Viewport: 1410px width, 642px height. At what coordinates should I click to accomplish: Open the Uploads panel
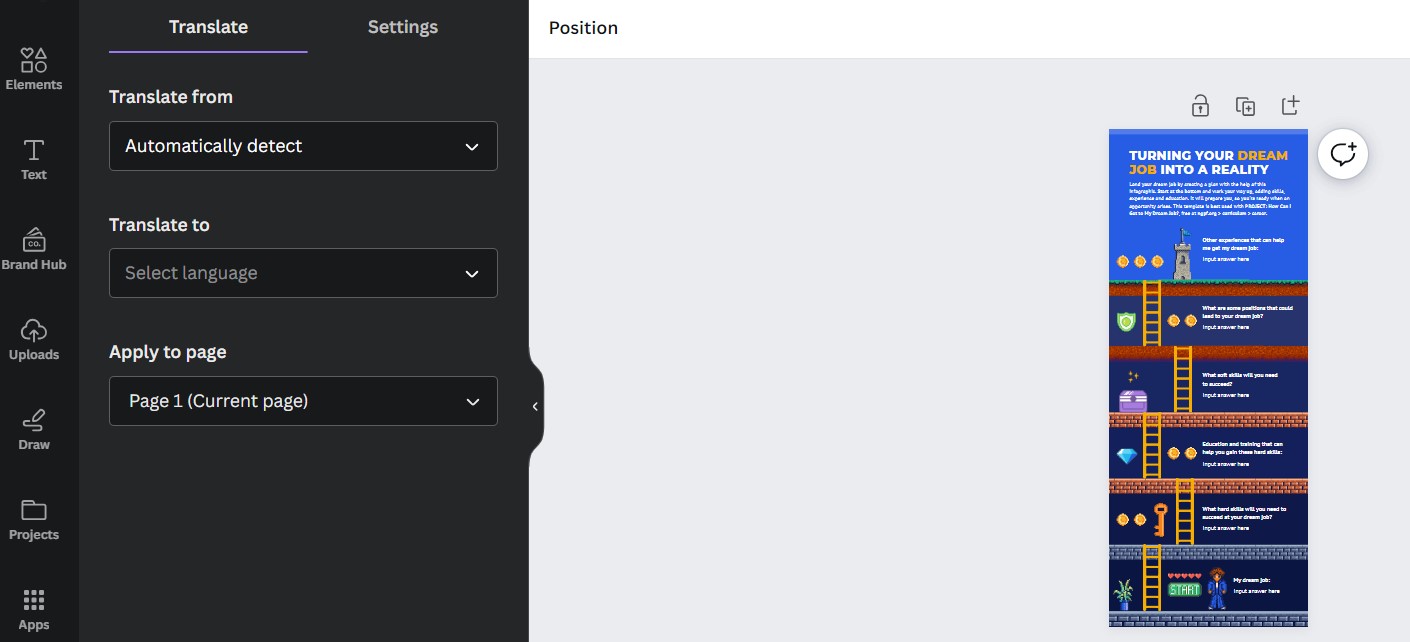pos(33,338)
